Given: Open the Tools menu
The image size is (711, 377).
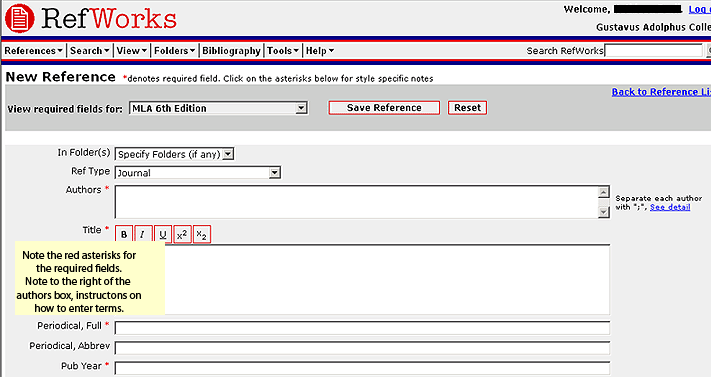Looking at the screenshot, I should pyautogui.click(x=282, y=50).
